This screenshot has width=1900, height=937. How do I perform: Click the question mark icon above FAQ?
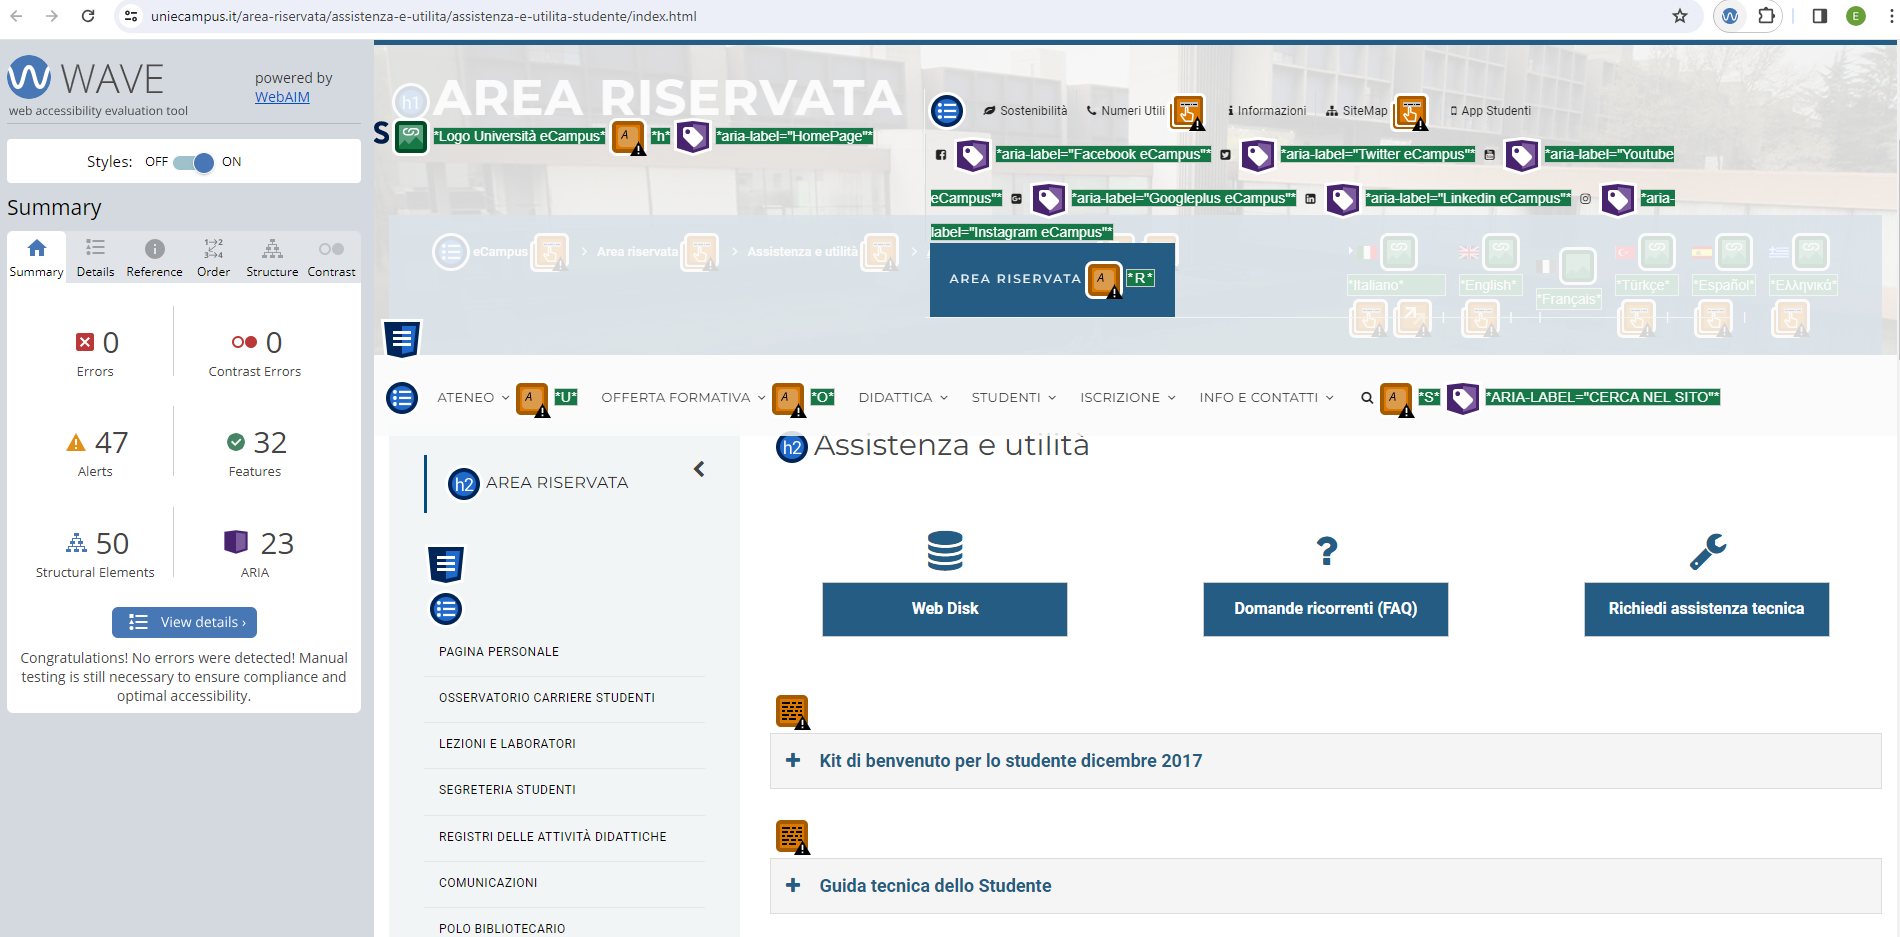click(1326, 550)
